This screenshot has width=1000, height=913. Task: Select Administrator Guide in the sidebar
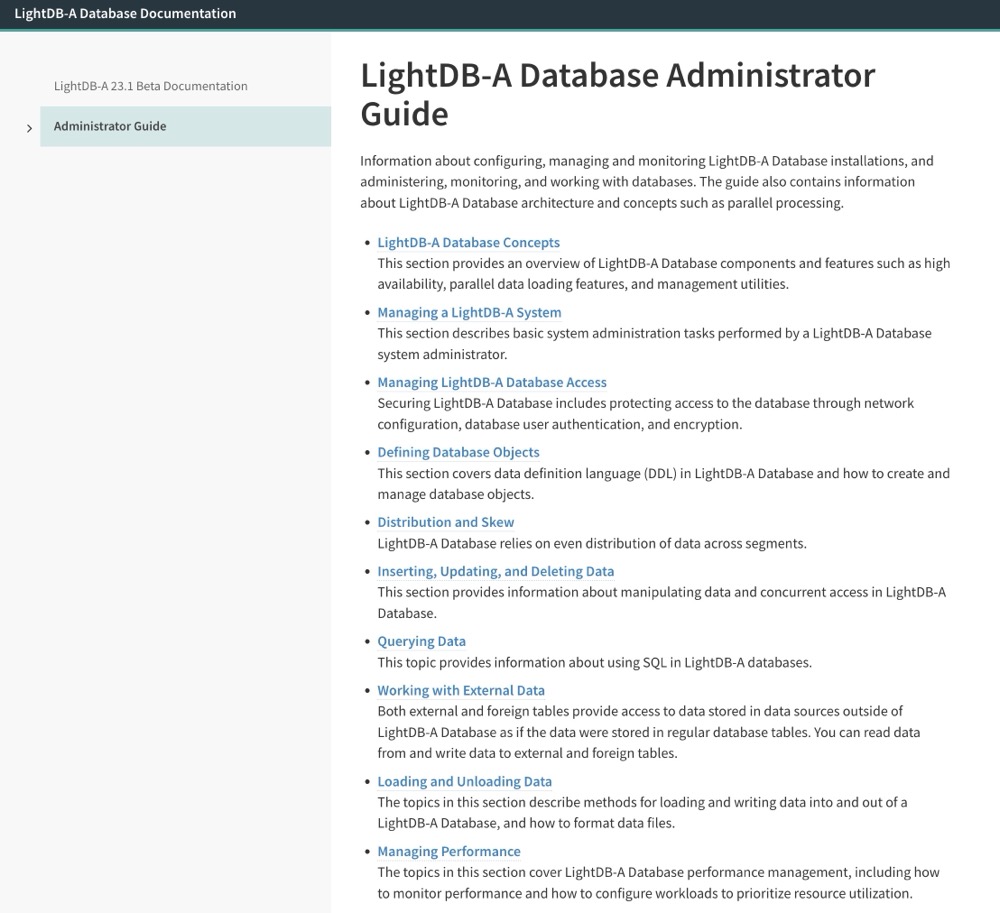pos(186,126)
